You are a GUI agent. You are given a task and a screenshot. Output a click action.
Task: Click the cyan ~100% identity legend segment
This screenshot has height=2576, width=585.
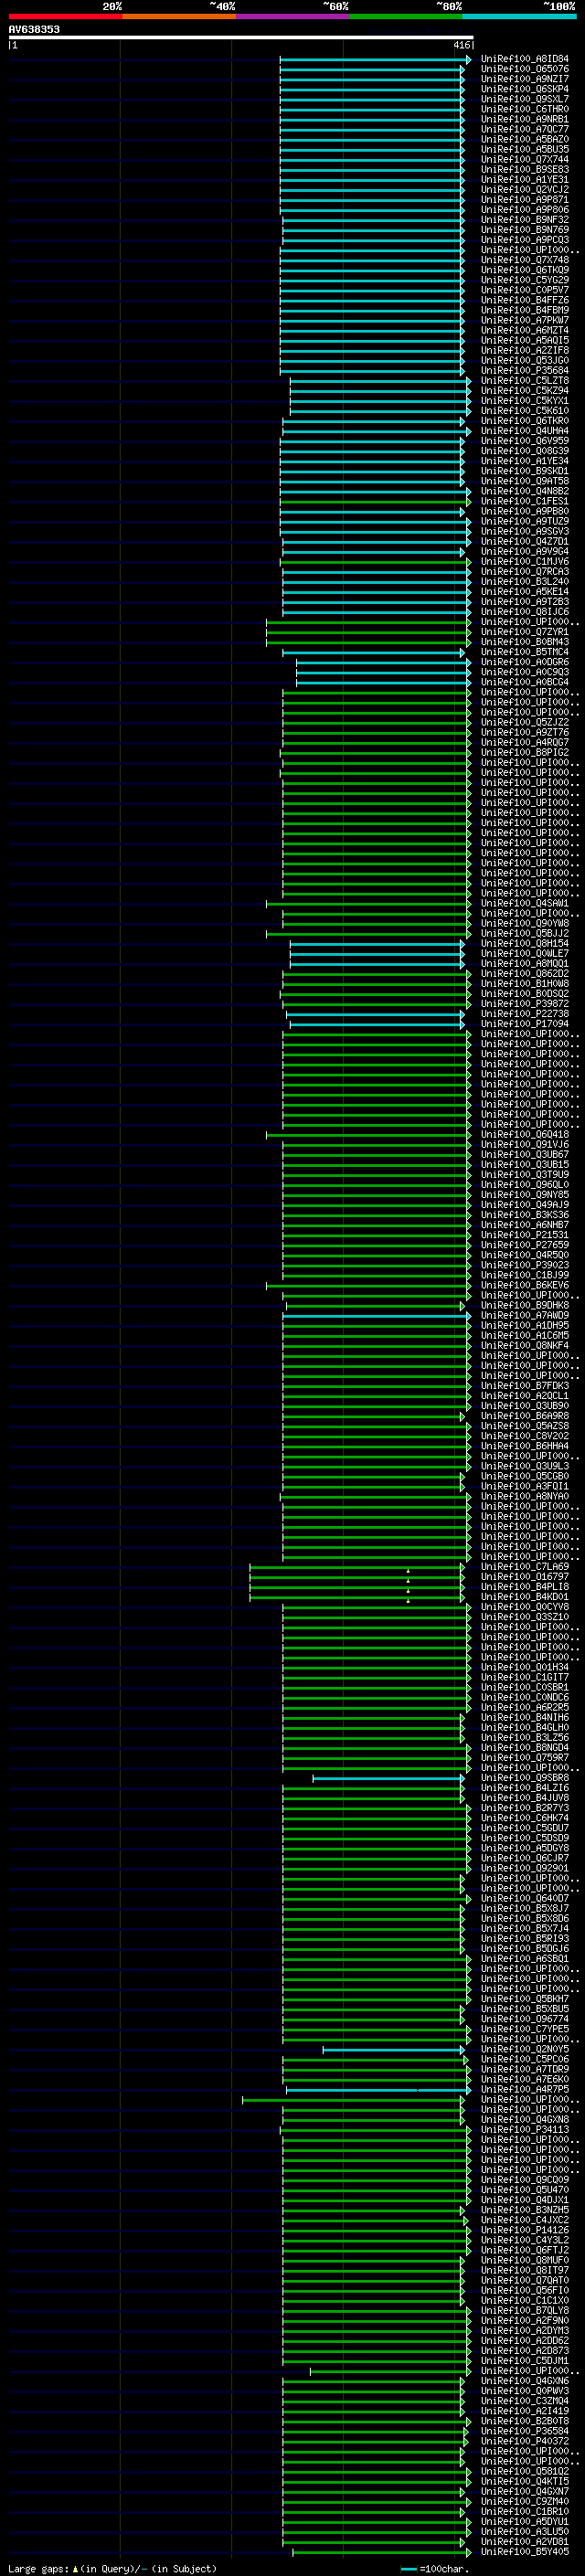click(x=519, y=16)
